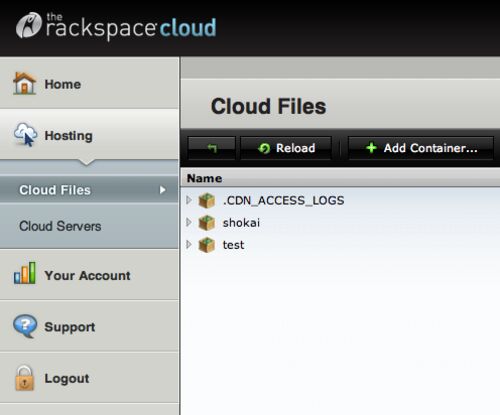Click the shokai container box icon
The height and width of the screenshot is (415, 500).
207,223
